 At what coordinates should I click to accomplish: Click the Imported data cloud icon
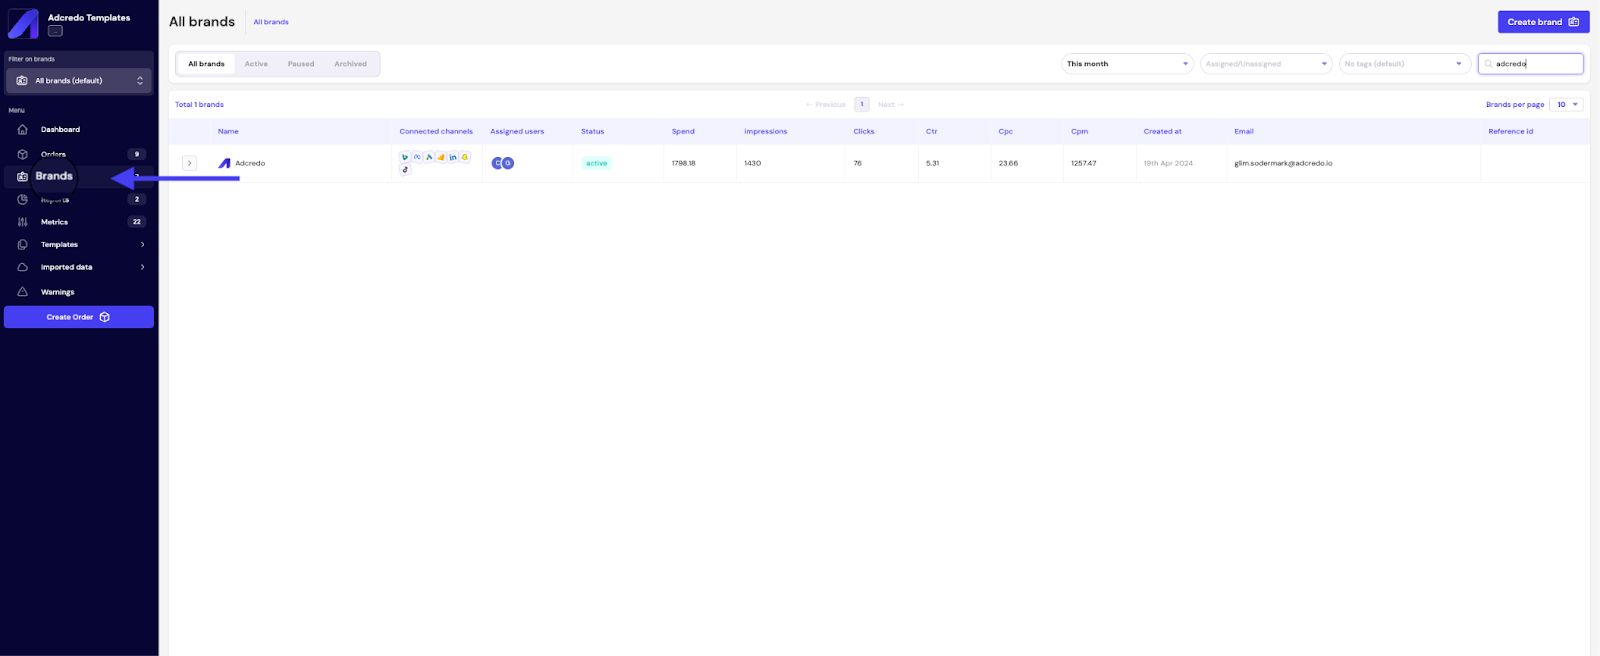pyautogui.click(x=22, y=267)
